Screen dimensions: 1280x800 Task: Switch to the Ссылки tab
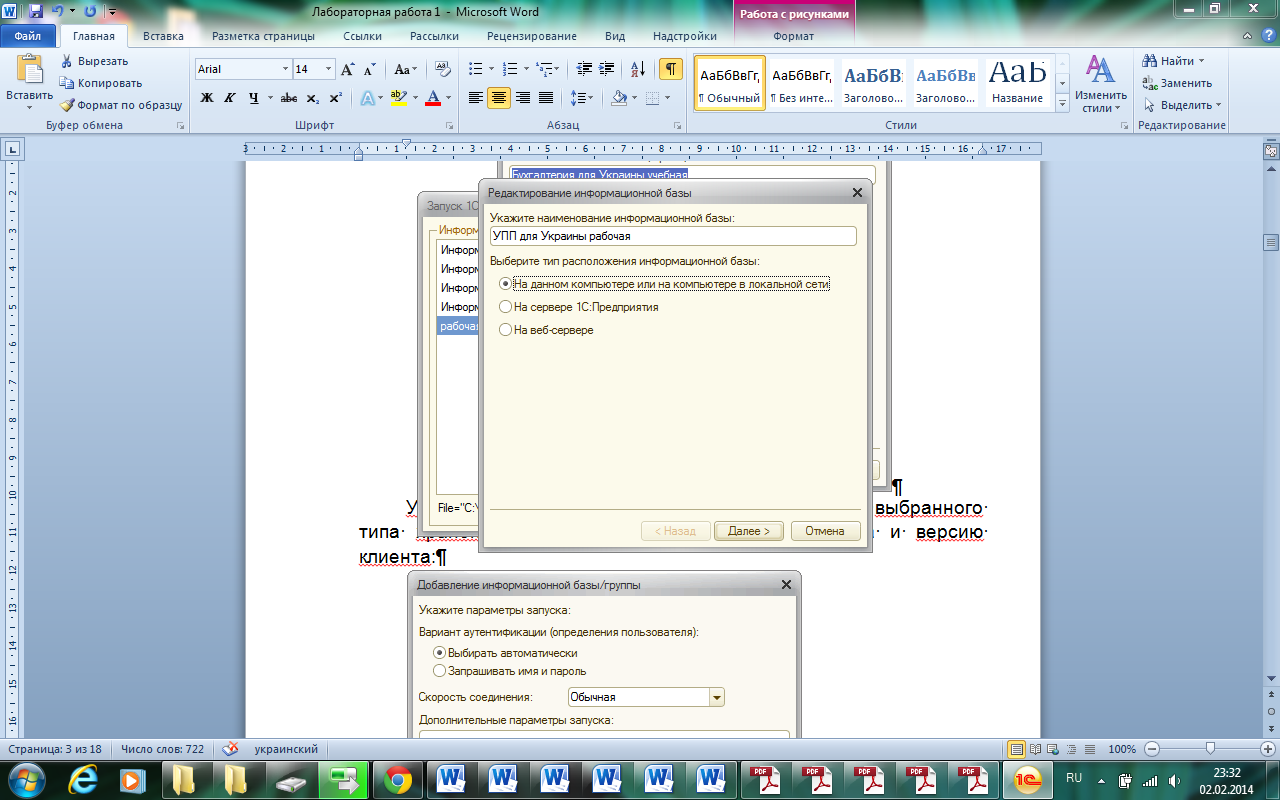click(x=362, y=36)
